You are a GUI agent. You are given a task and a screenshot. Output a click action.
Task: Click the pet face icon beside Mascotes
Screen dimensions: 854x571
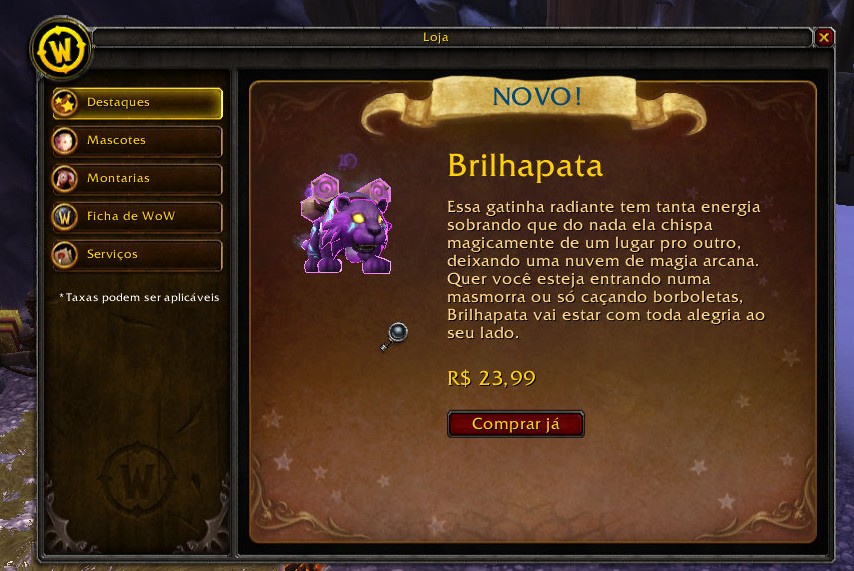pos(65,141)
